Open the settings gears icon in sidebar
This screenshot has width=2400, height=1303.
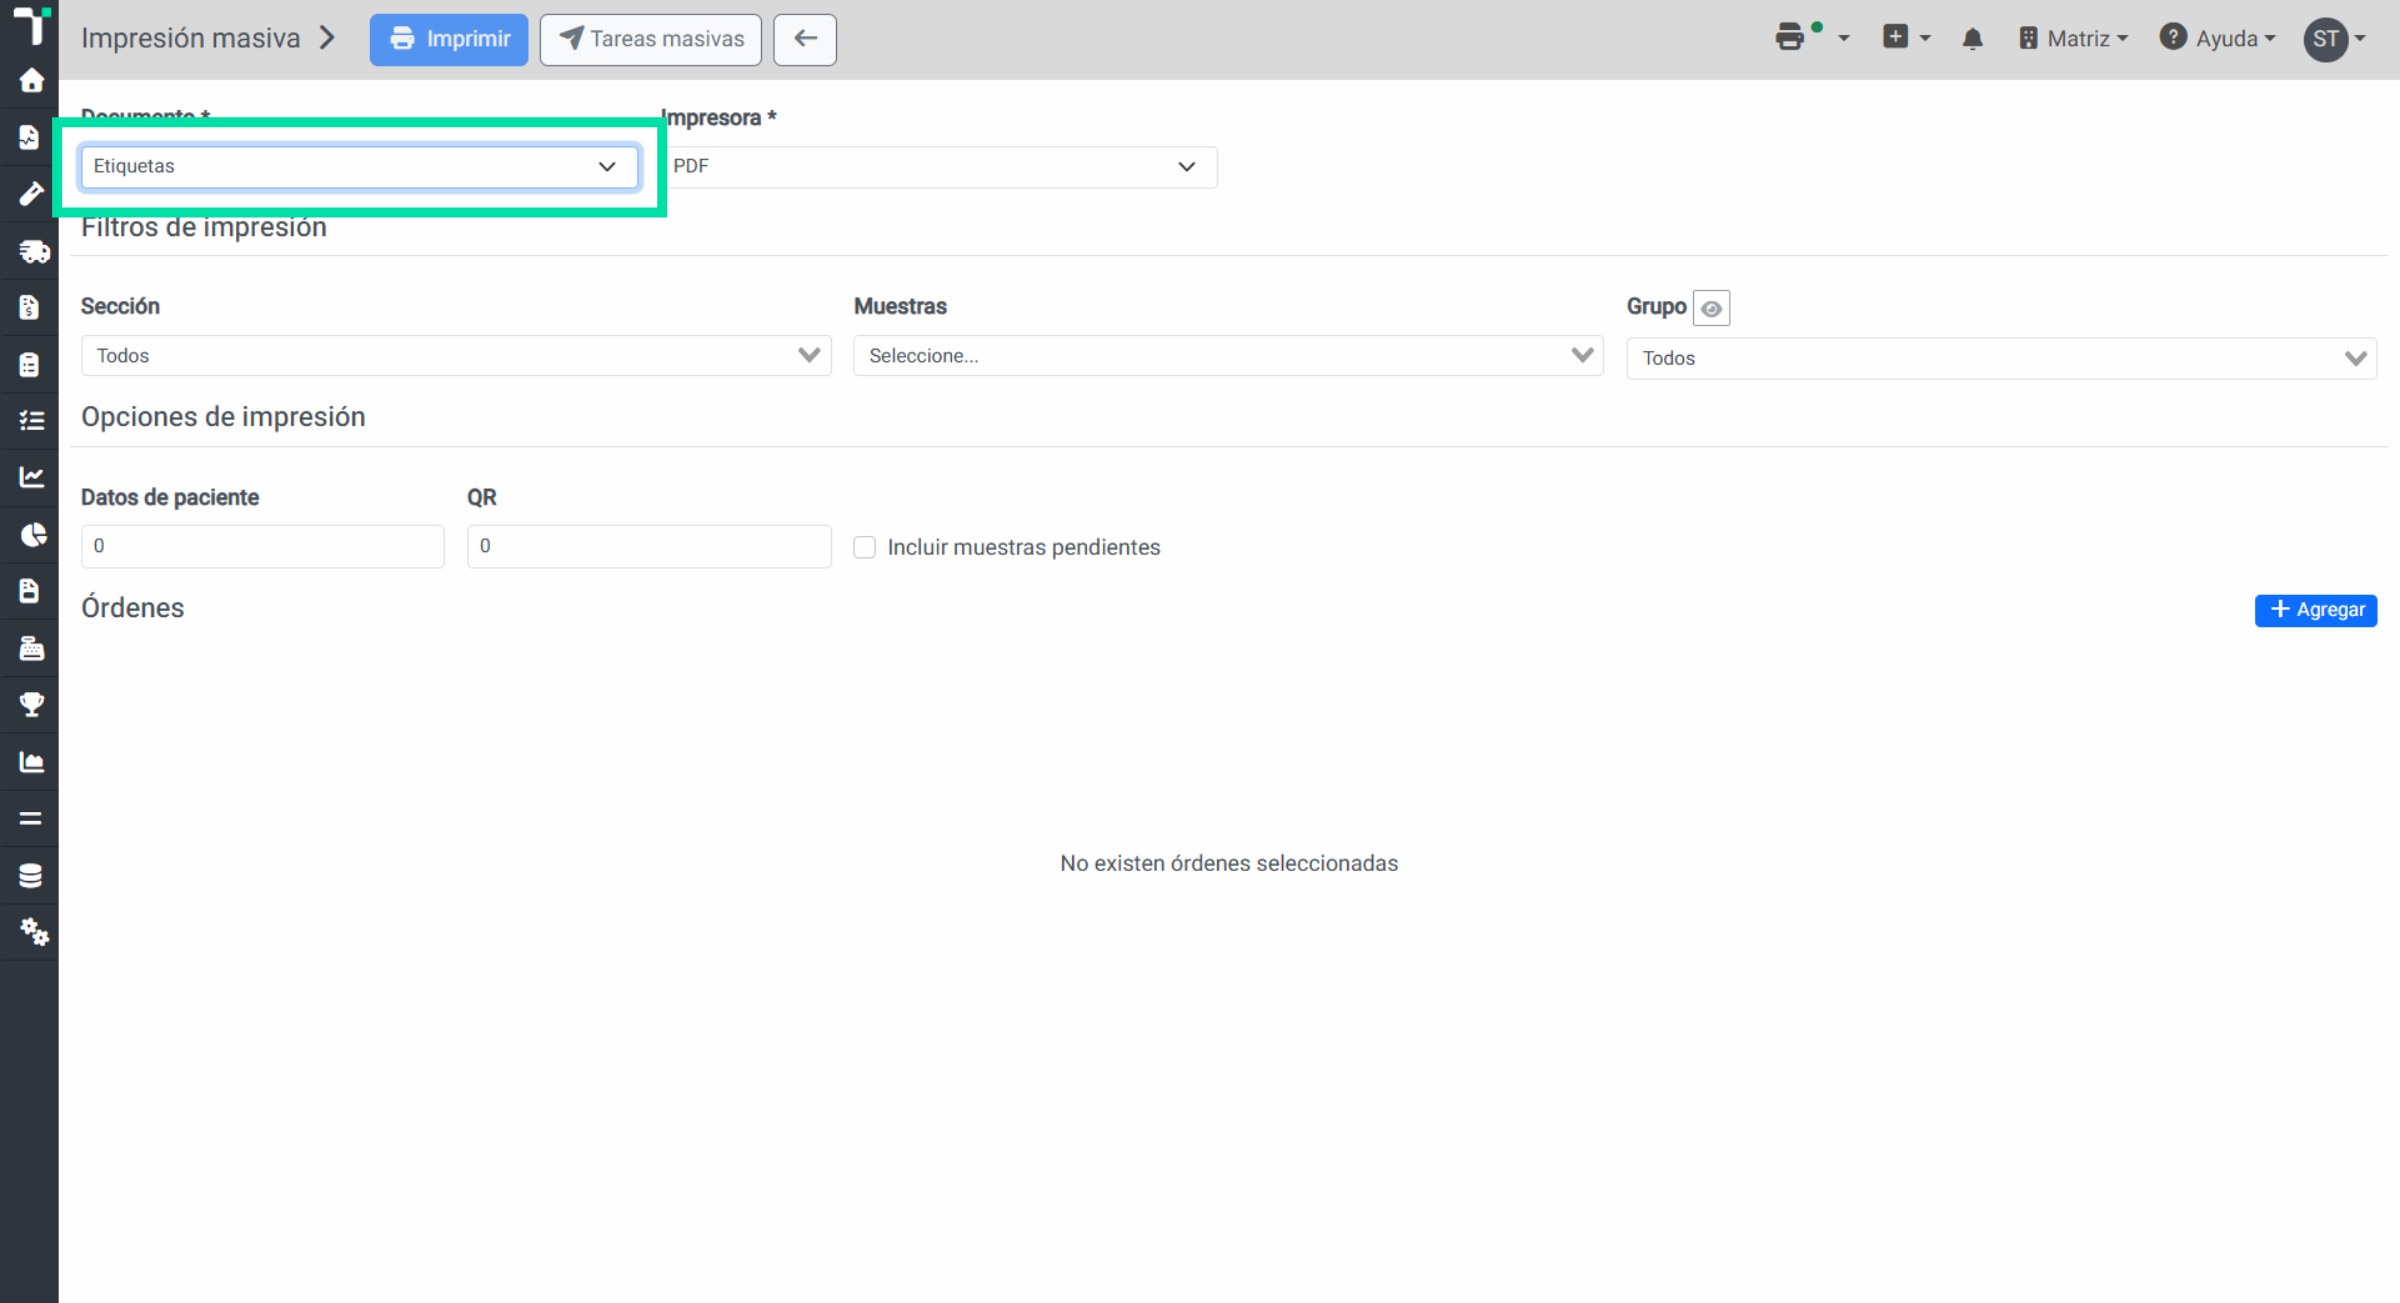(33, 932)
